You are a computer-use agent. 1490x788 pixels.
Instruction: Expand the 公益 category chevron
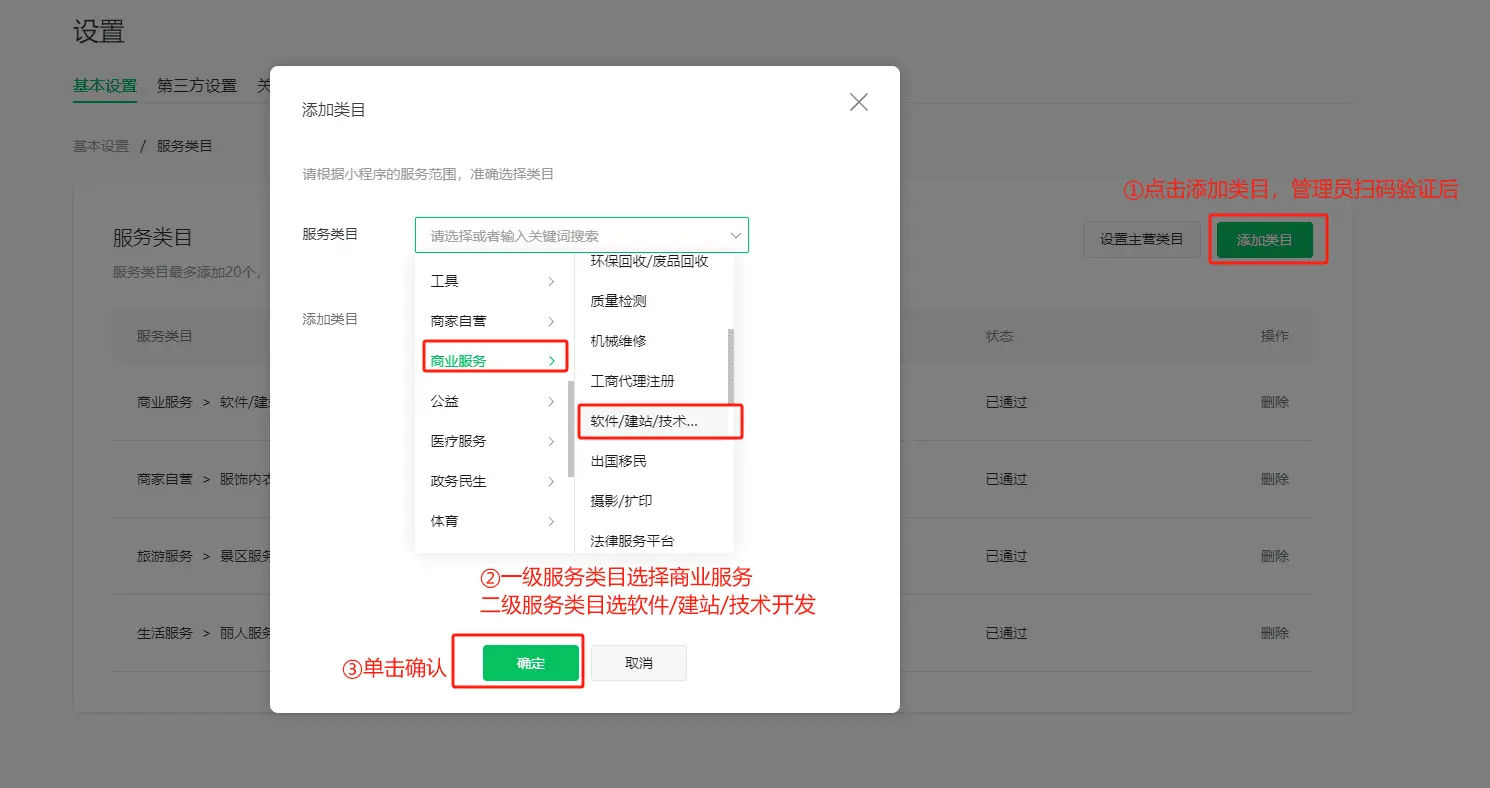pos(551,402)
